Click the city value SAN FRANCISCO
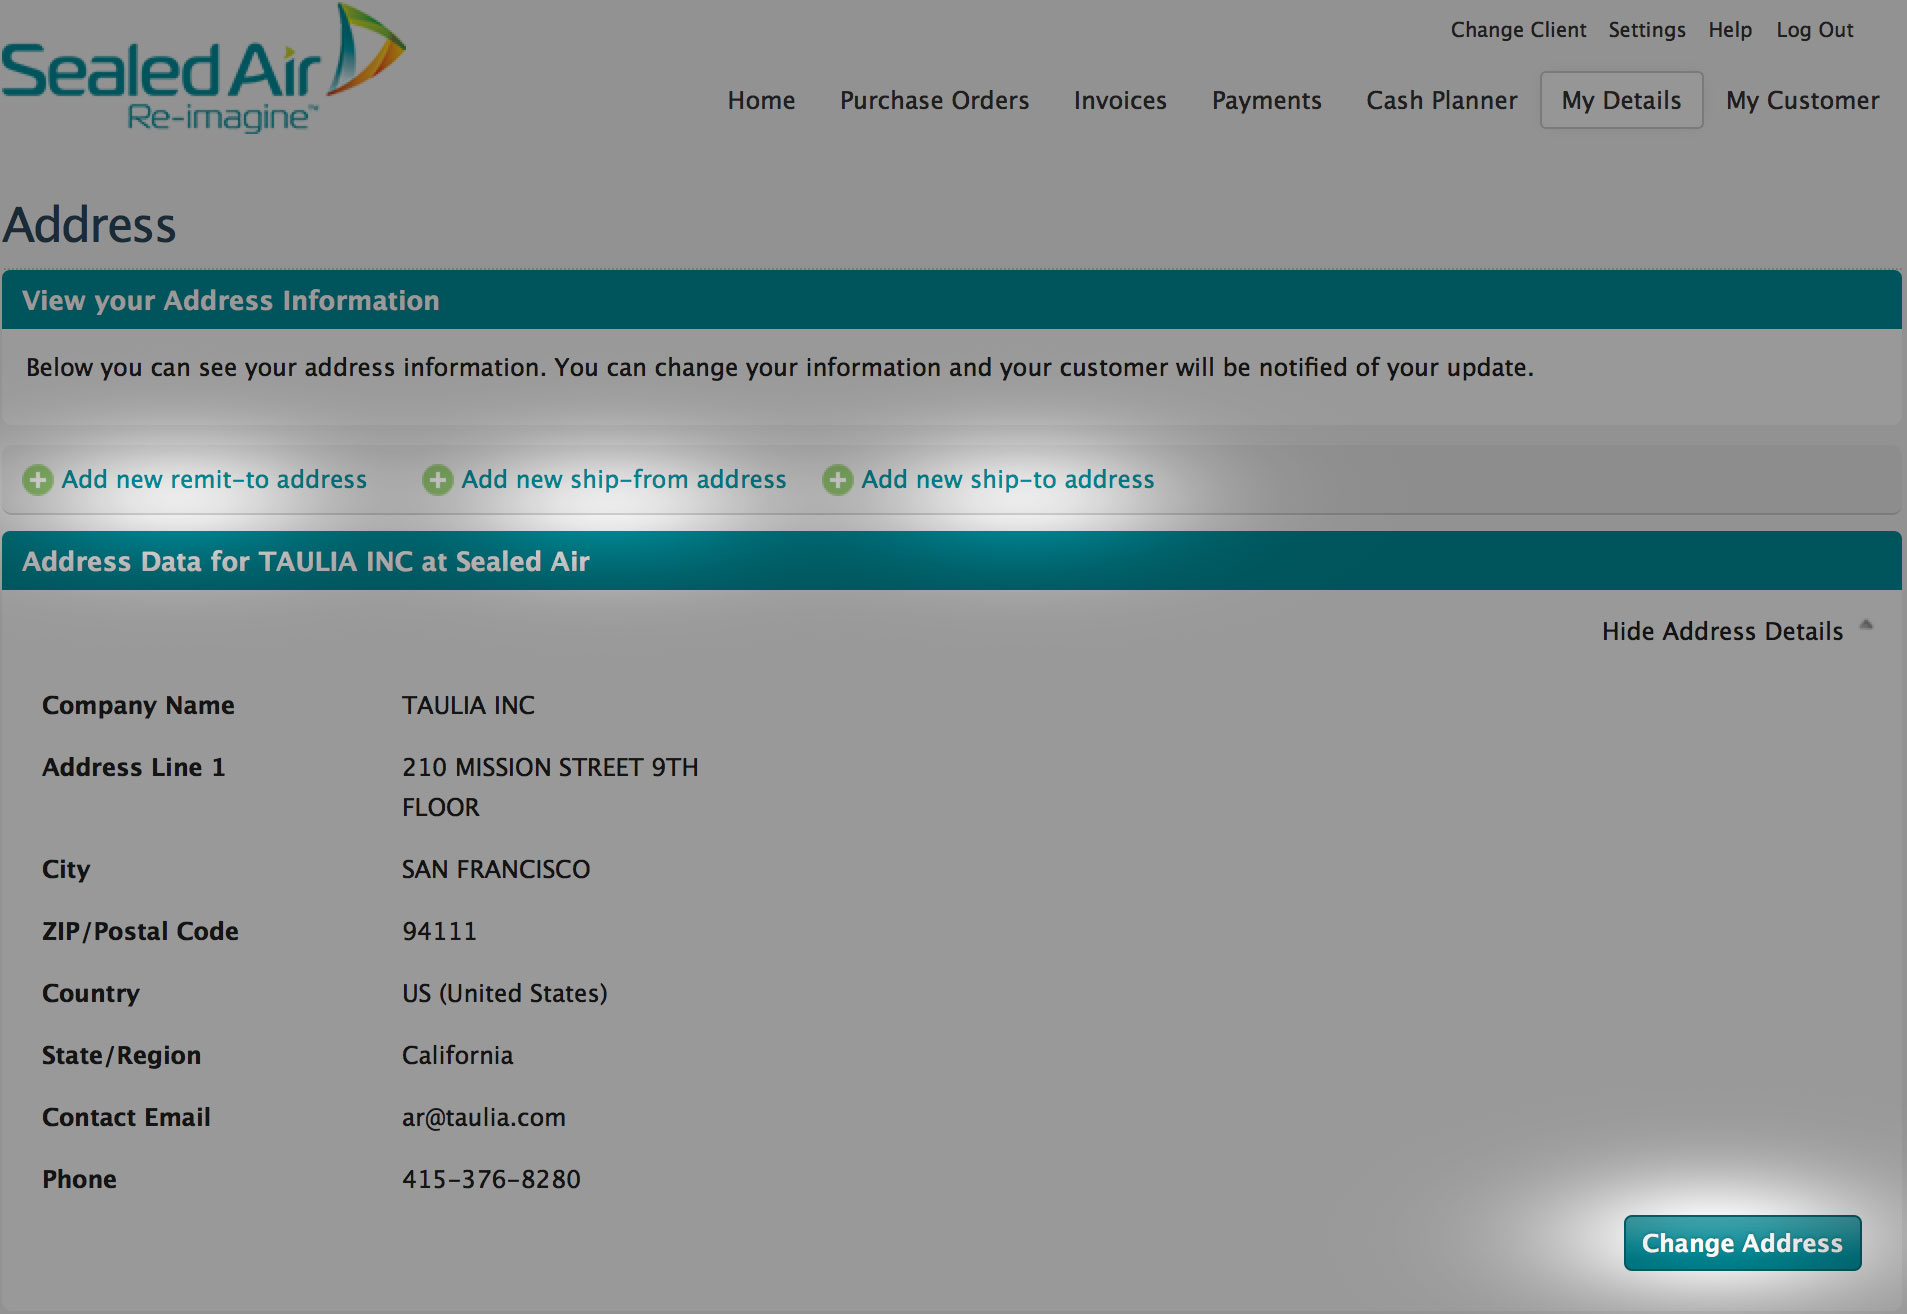This screenshot has height=1314, width=1907. coord(496,869)
